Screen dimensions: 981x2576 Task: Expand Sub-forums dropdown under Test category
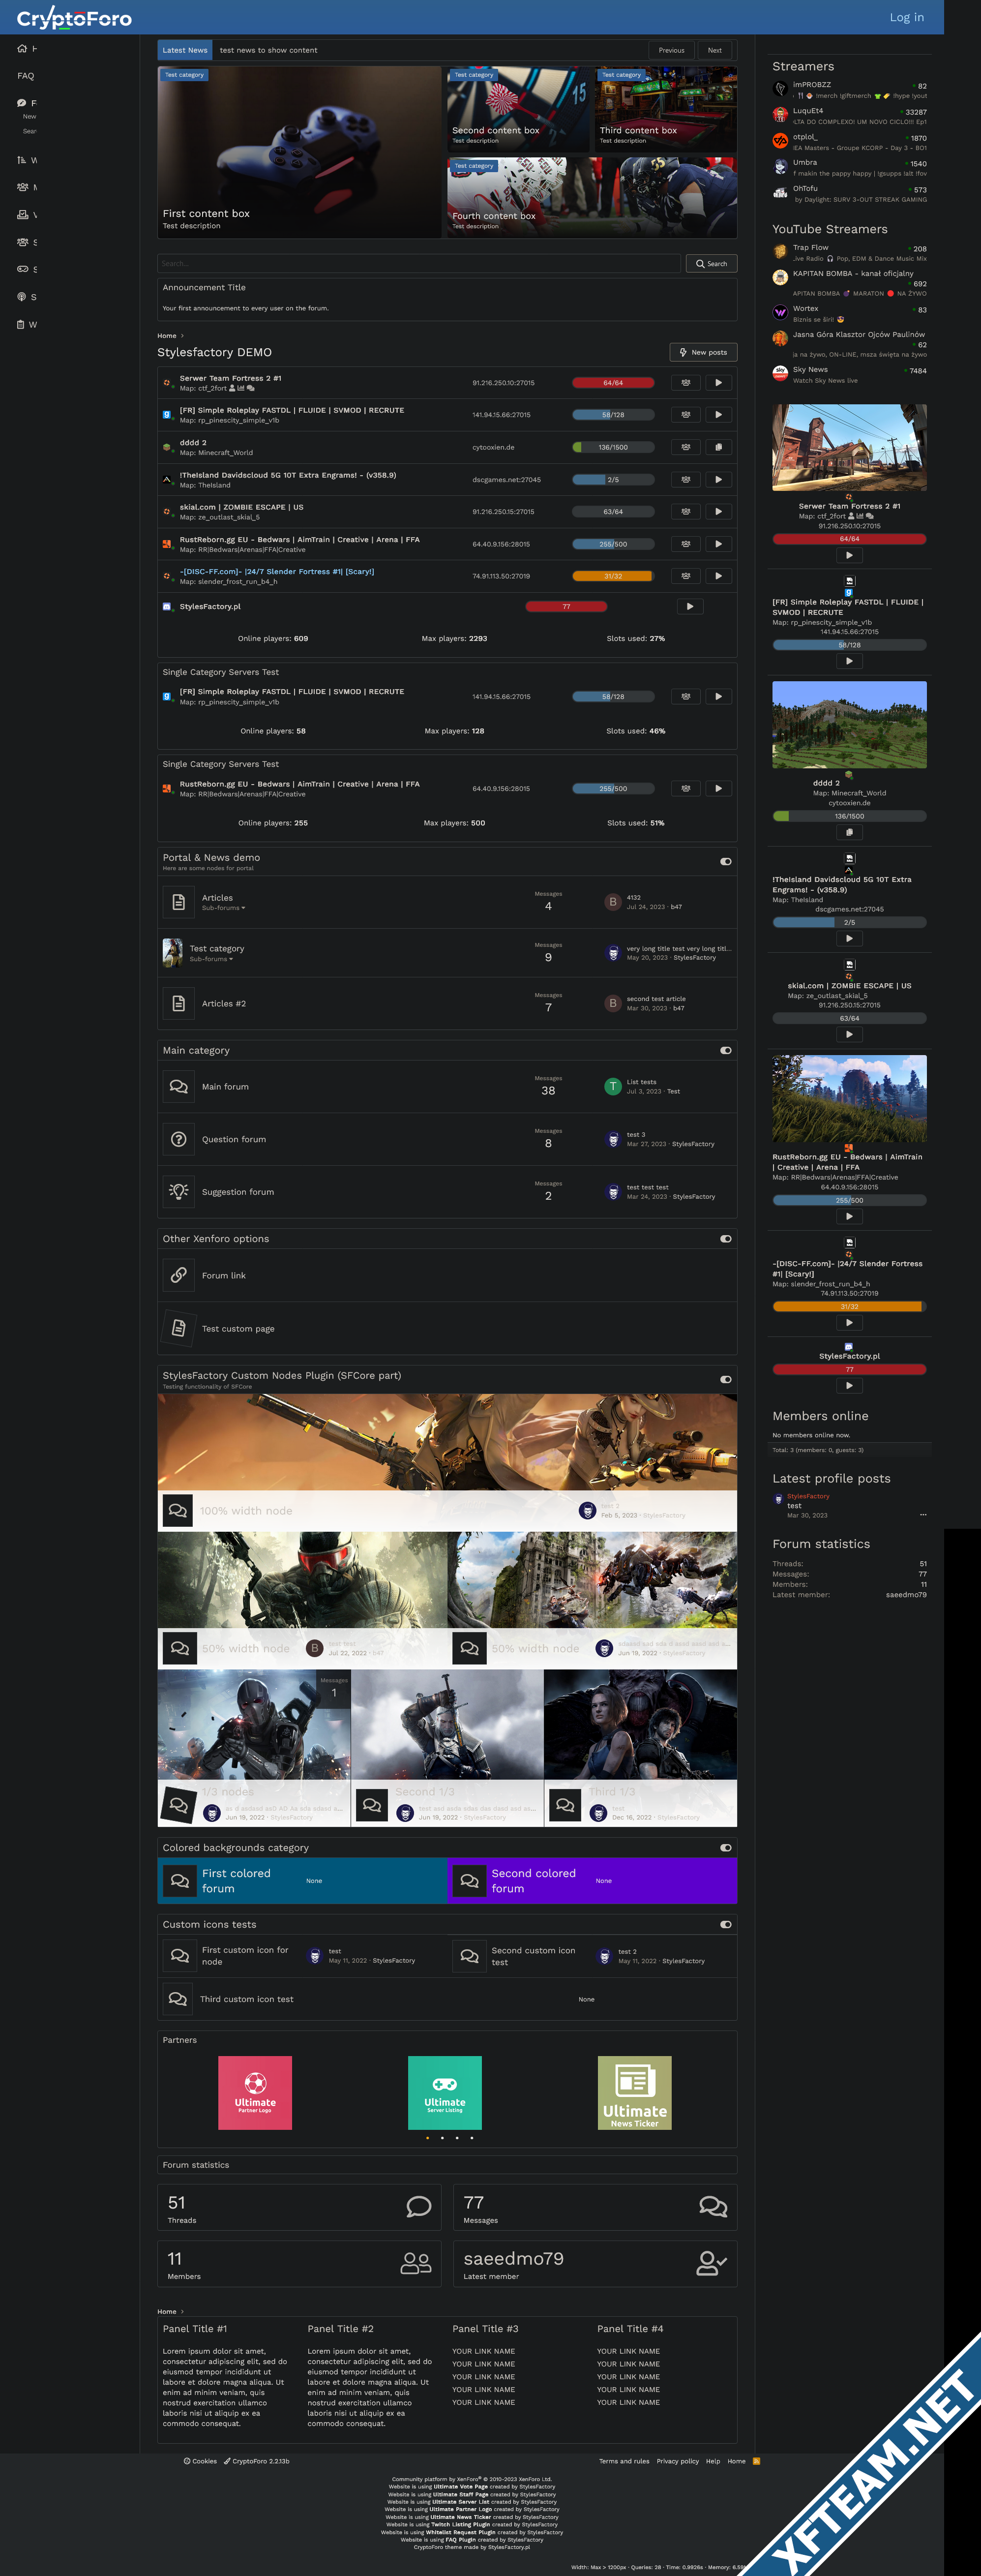point(211,959)
